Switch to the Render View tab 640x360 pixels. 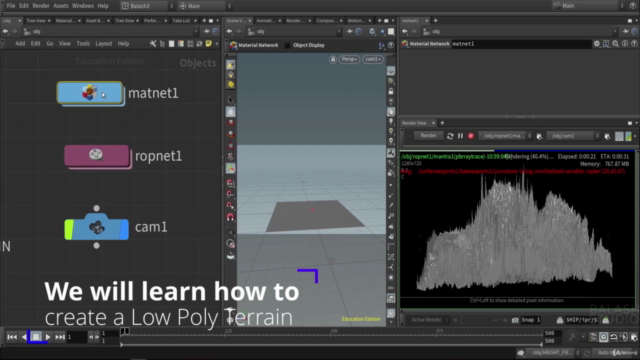click(x=414, y=123)
